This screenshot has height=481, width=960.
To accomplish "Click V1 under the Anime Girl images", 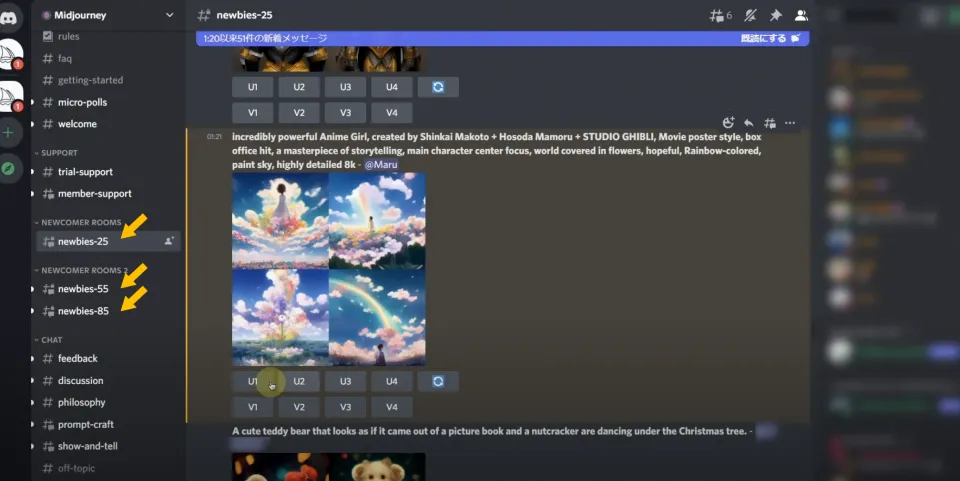I will pyautogui.click(x=252, y=407).
